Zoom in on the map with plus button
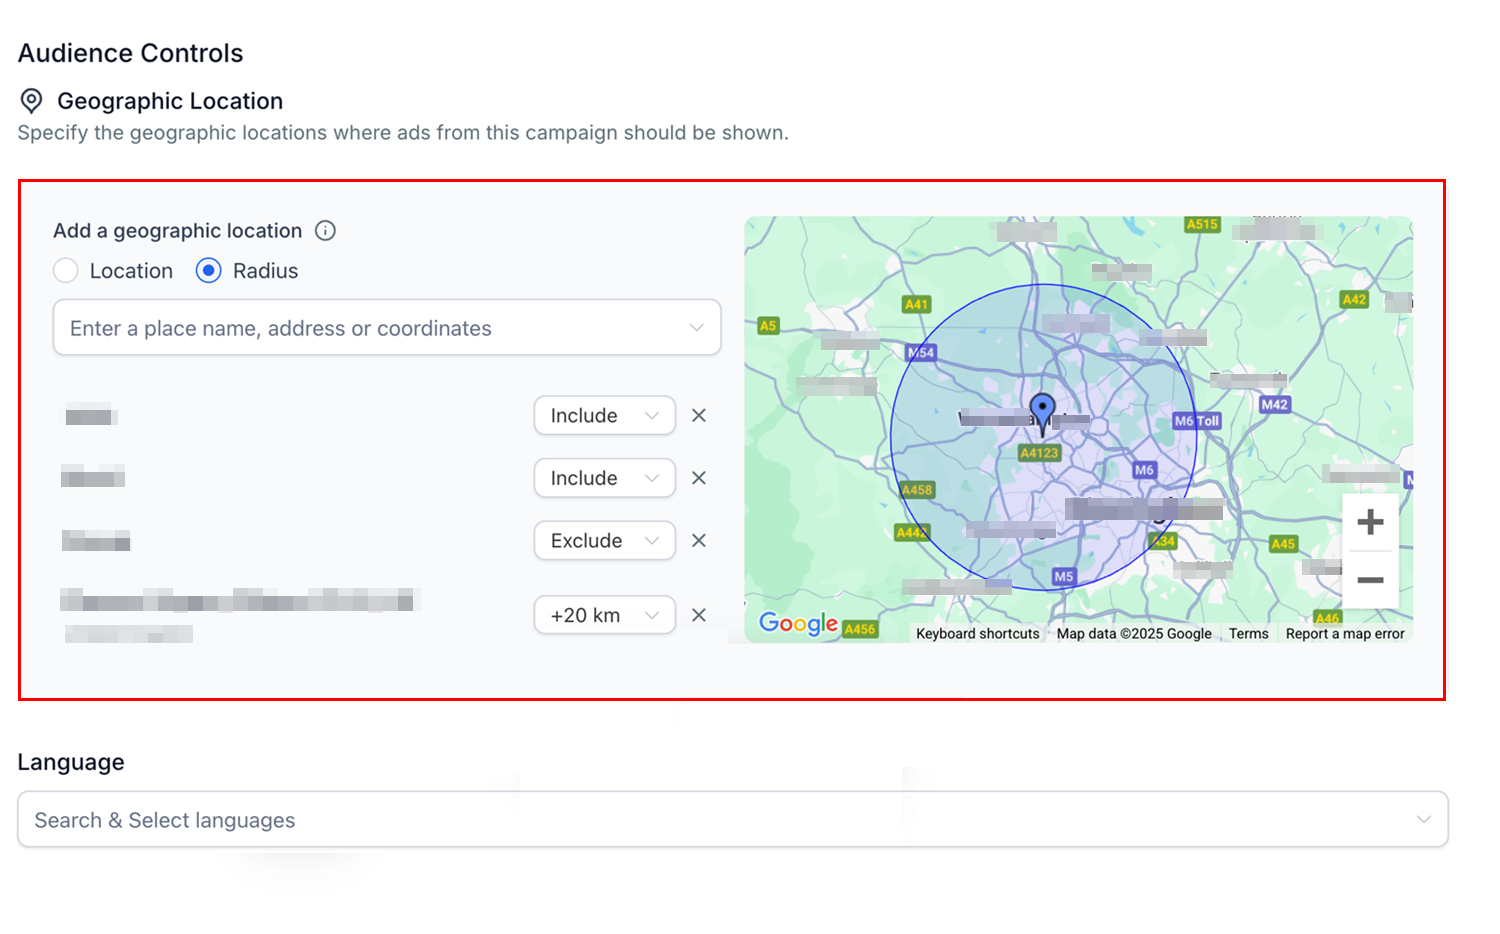The height and width of the screenshot is (934, 1500). click(1370, 522)
